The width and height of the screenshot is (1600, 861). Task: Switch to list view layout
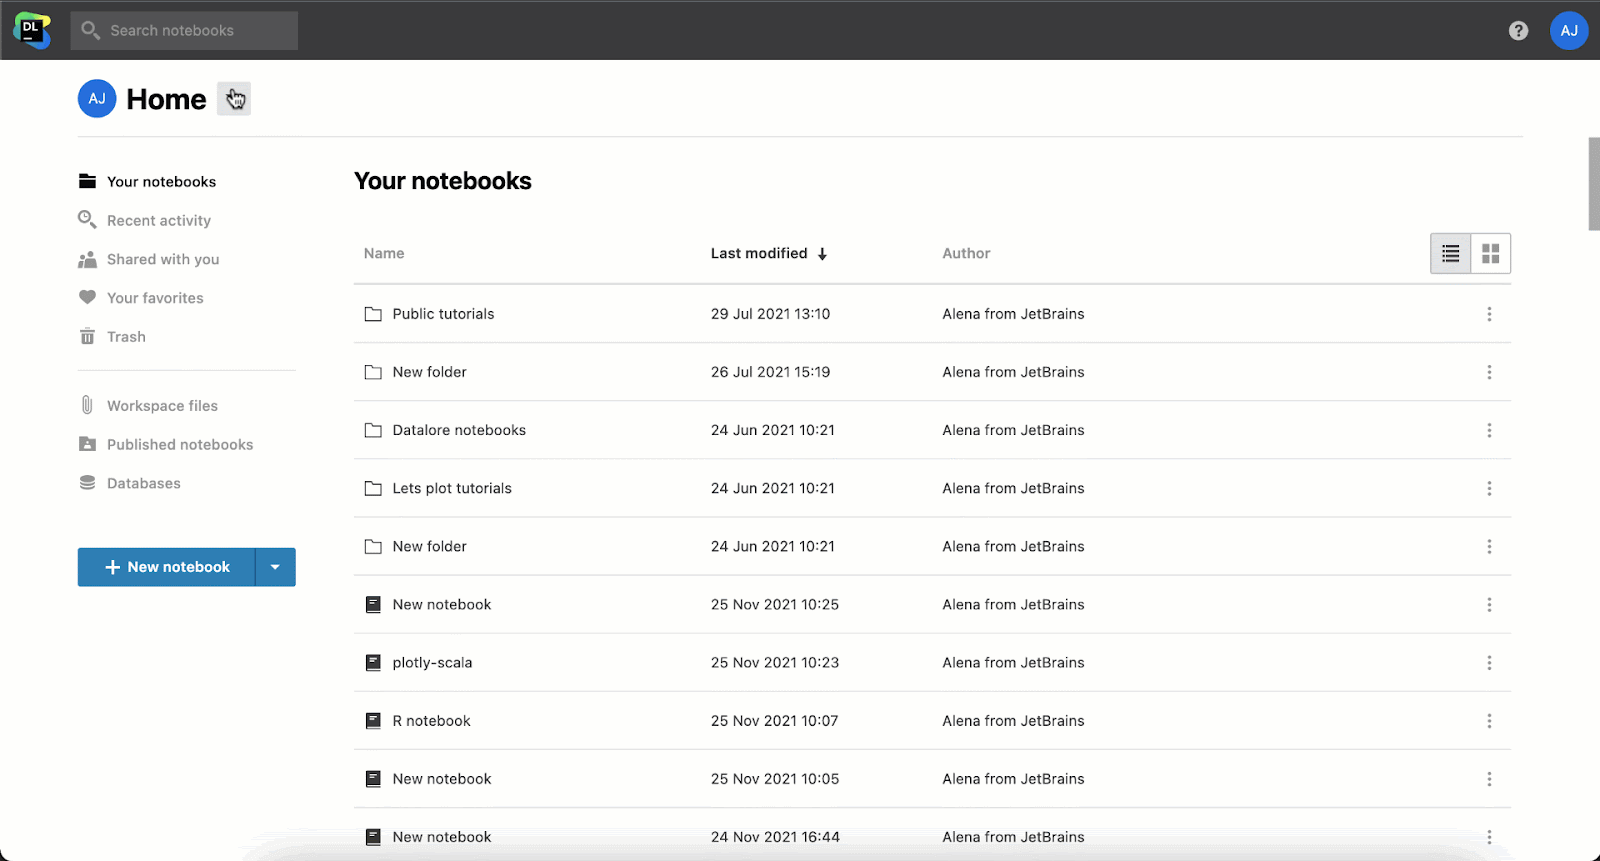coord(1450,254)
